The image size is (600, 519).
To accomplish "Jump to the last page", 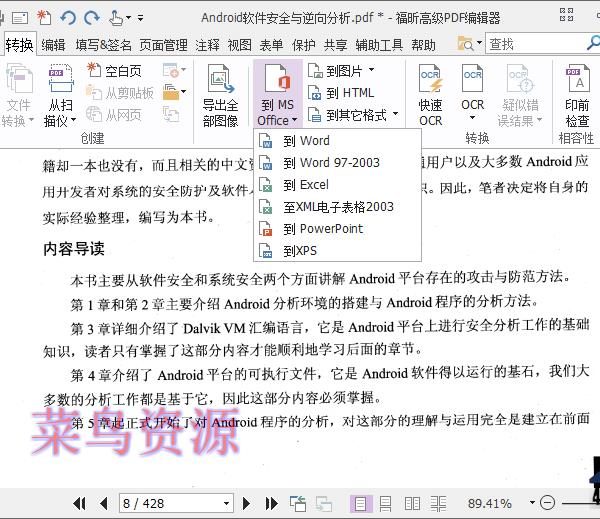I will (x=271, y=503).
